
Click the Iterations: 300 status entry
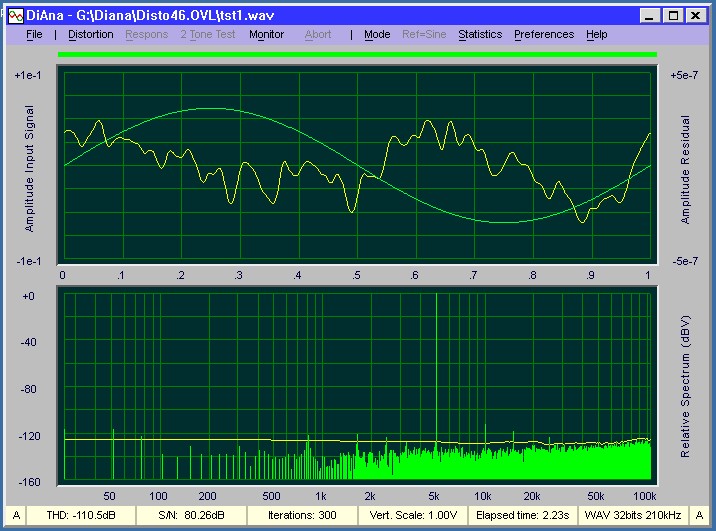[x=302, y=515]
